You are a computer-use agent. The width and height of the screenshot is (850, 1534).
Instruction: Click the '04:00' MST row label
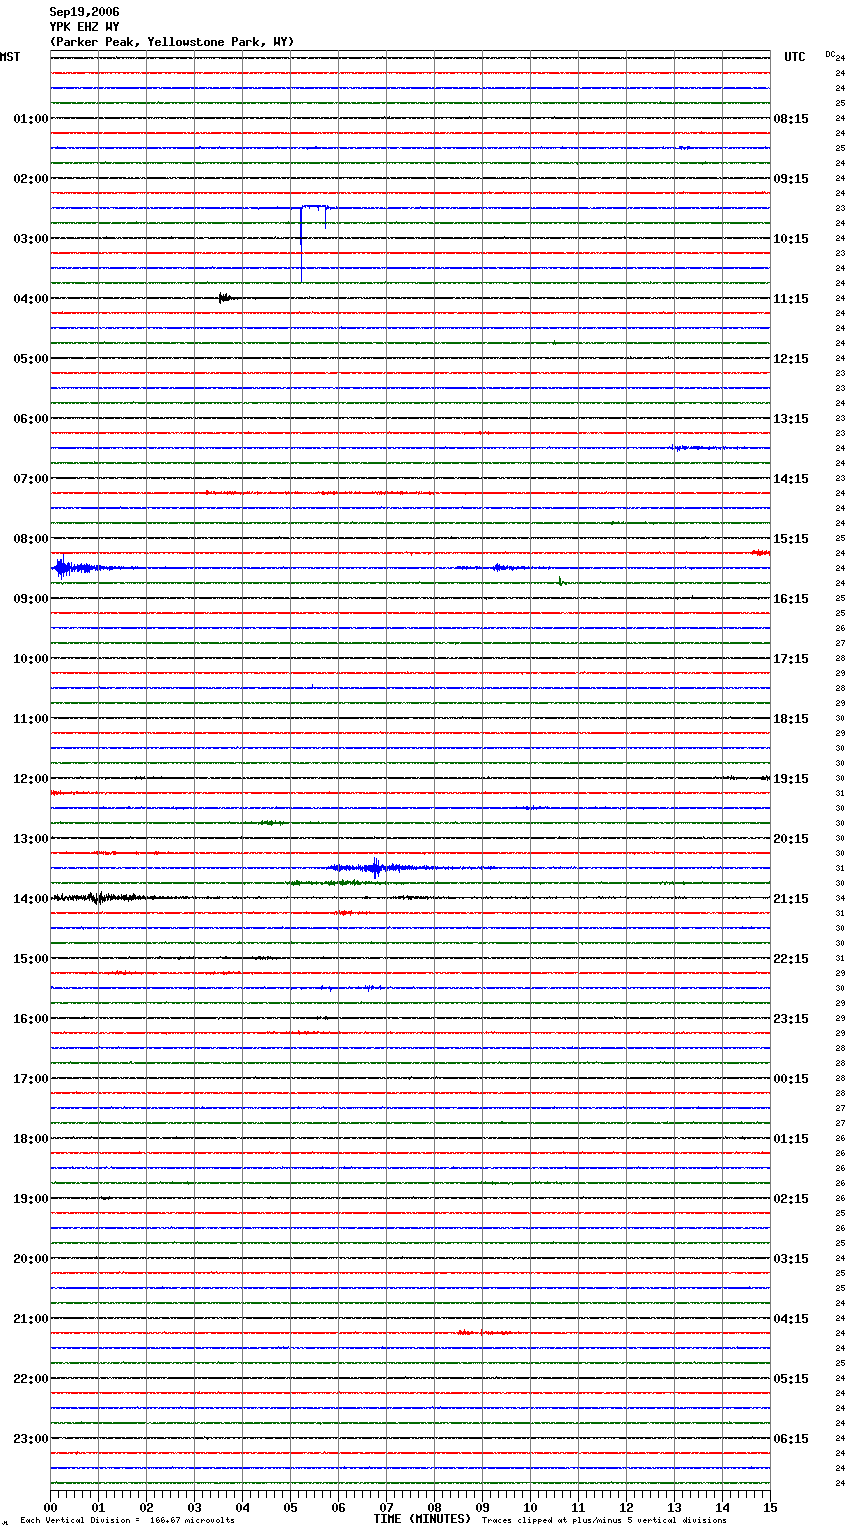[31, 299]
